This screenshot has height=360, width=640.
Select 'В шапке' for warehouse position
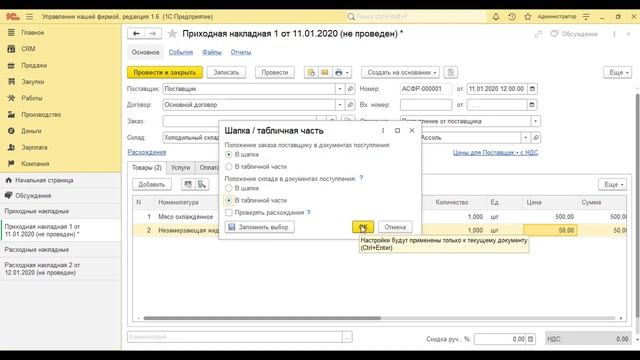[229, 188]
